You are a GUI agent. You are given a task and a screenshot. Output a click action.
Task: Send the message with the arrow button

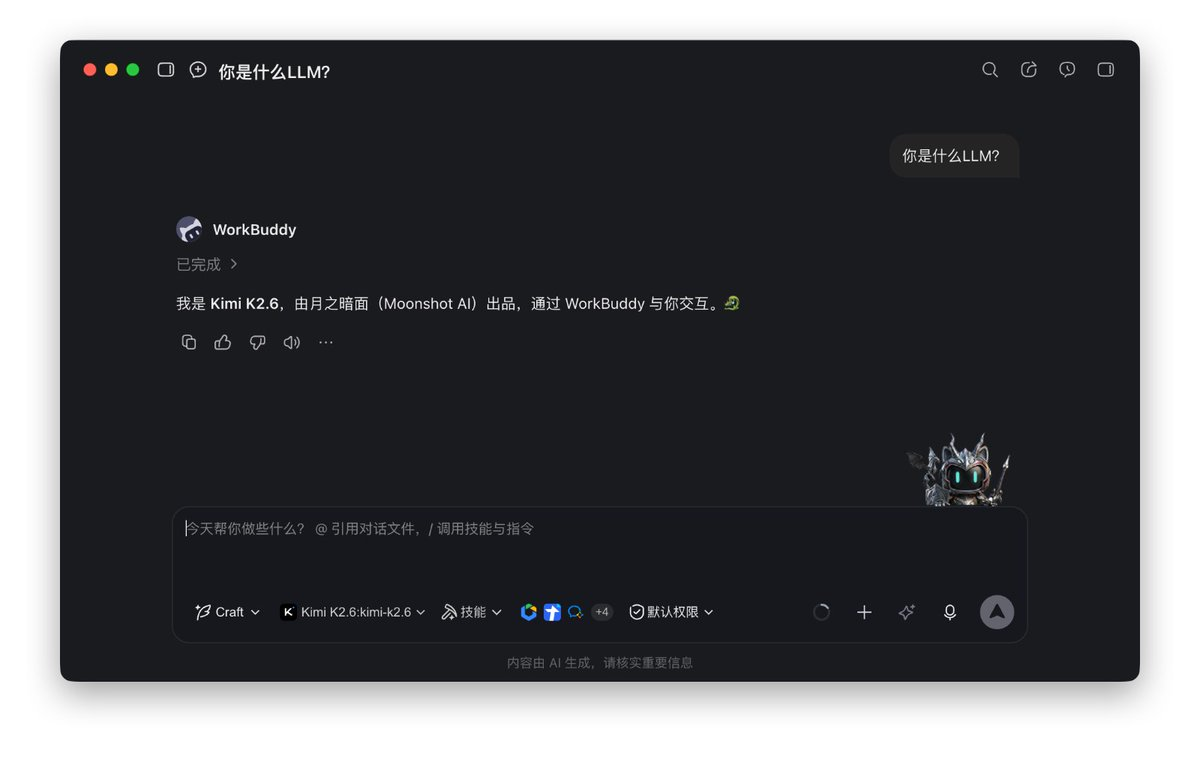(x=997, y=612)
